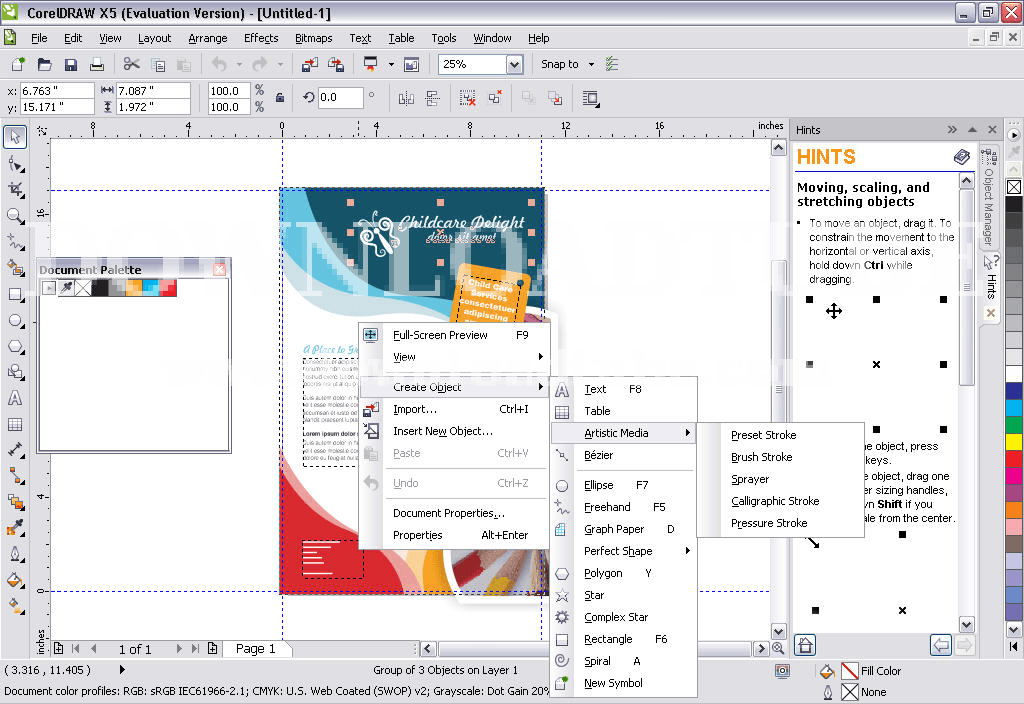
Task: Select the Table tool in the toolbox
Action: [14, 423]
